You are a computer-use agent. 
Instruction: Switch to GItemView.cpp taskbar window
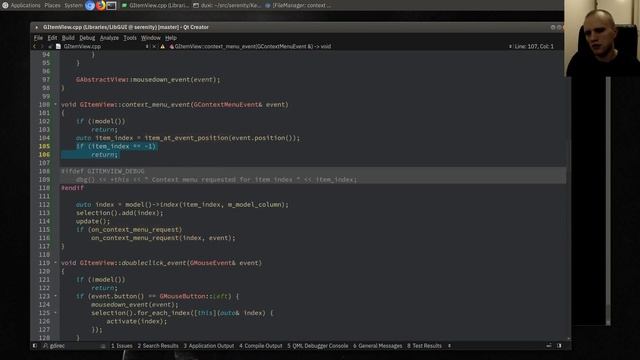tap(155, 5)
